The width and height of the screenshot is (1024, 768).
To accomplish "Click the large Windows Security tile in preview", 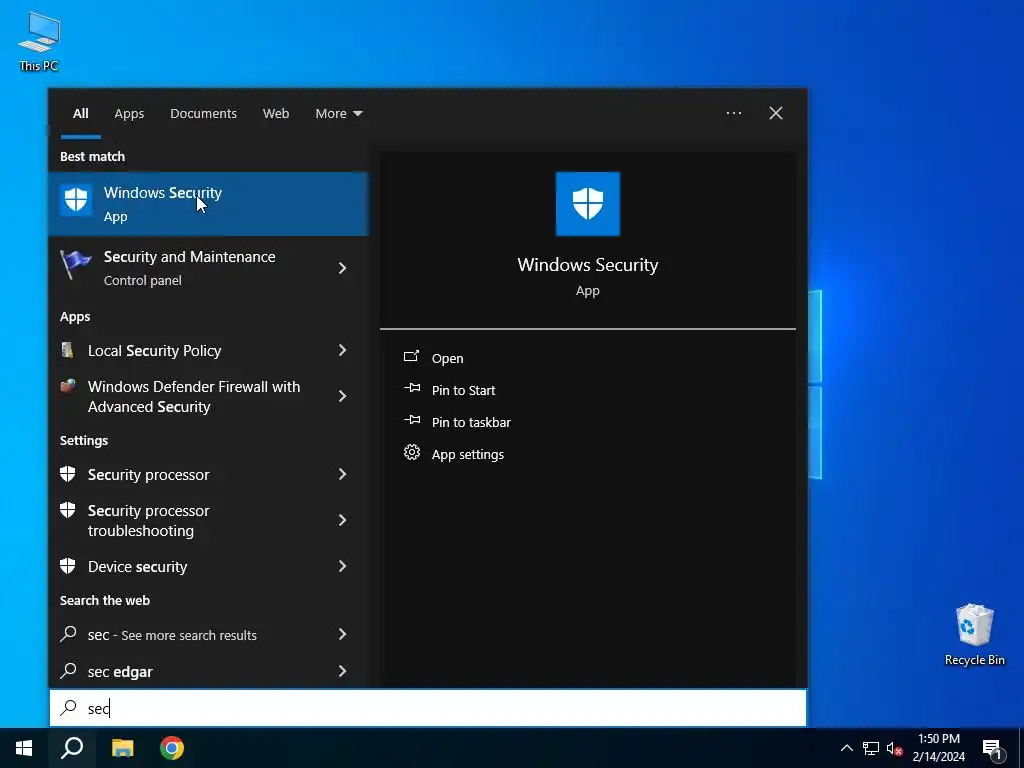I will coord(588,204).
